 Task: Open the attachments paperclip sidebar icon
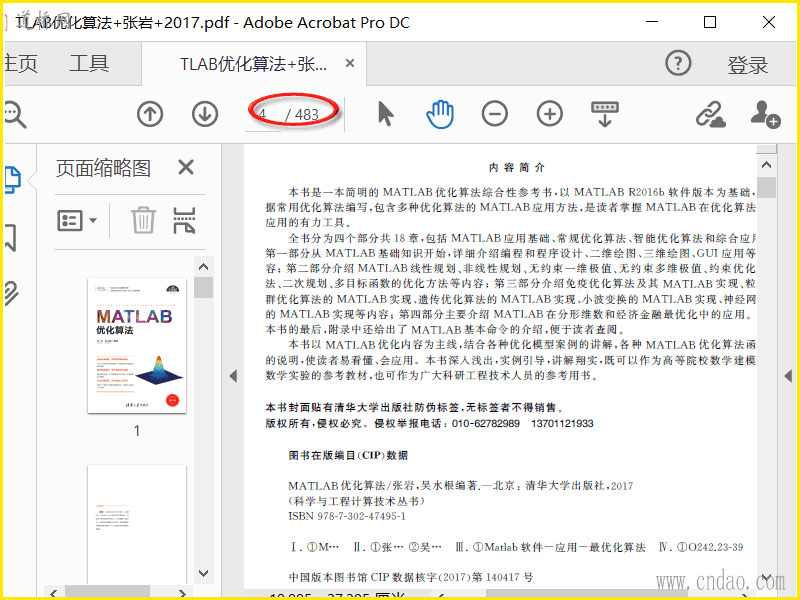point(12,293)
